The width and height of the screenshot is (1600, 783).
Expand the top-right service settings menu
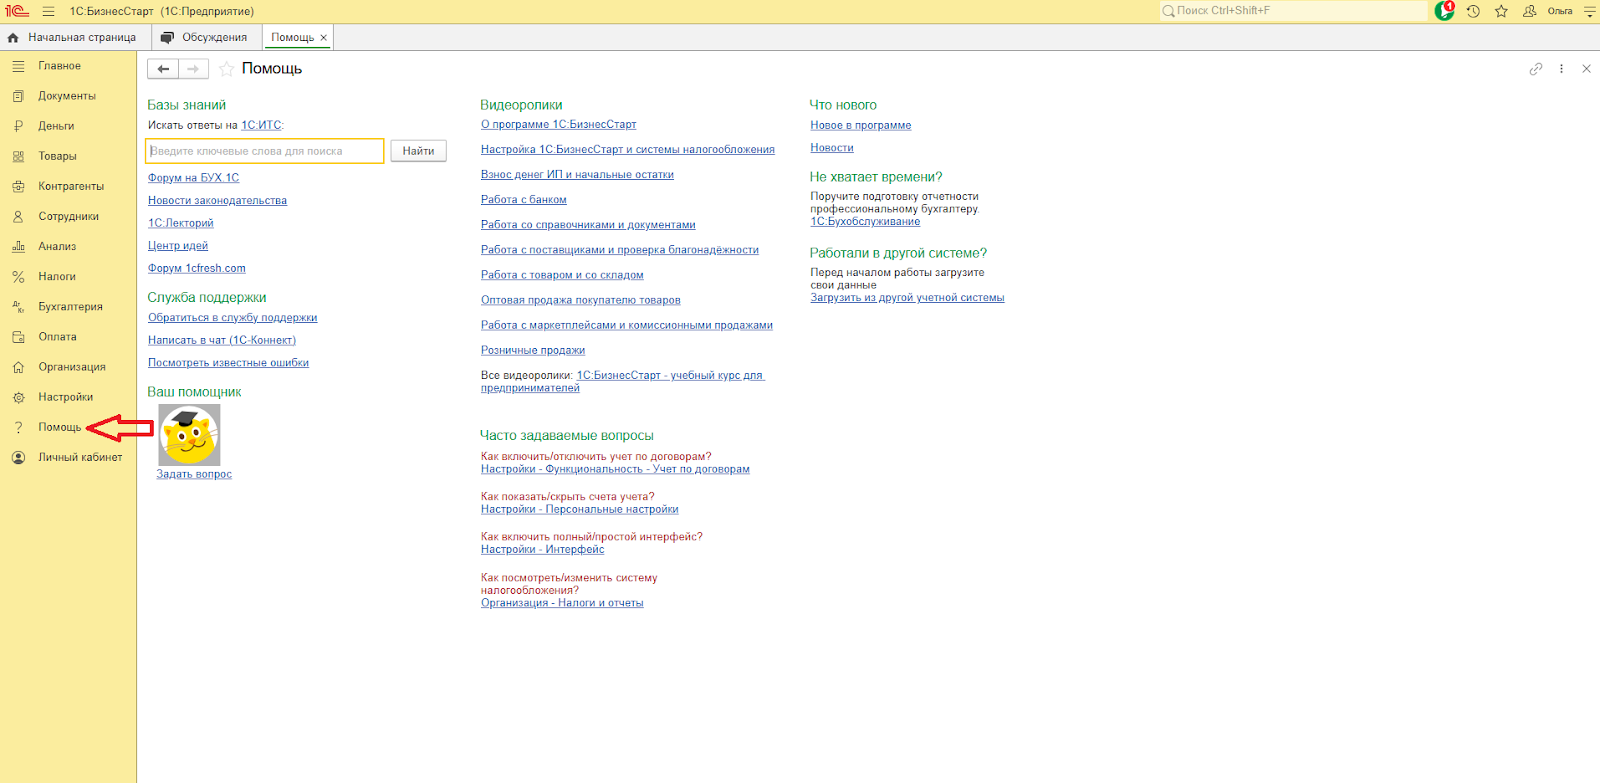pos(1589,11)
